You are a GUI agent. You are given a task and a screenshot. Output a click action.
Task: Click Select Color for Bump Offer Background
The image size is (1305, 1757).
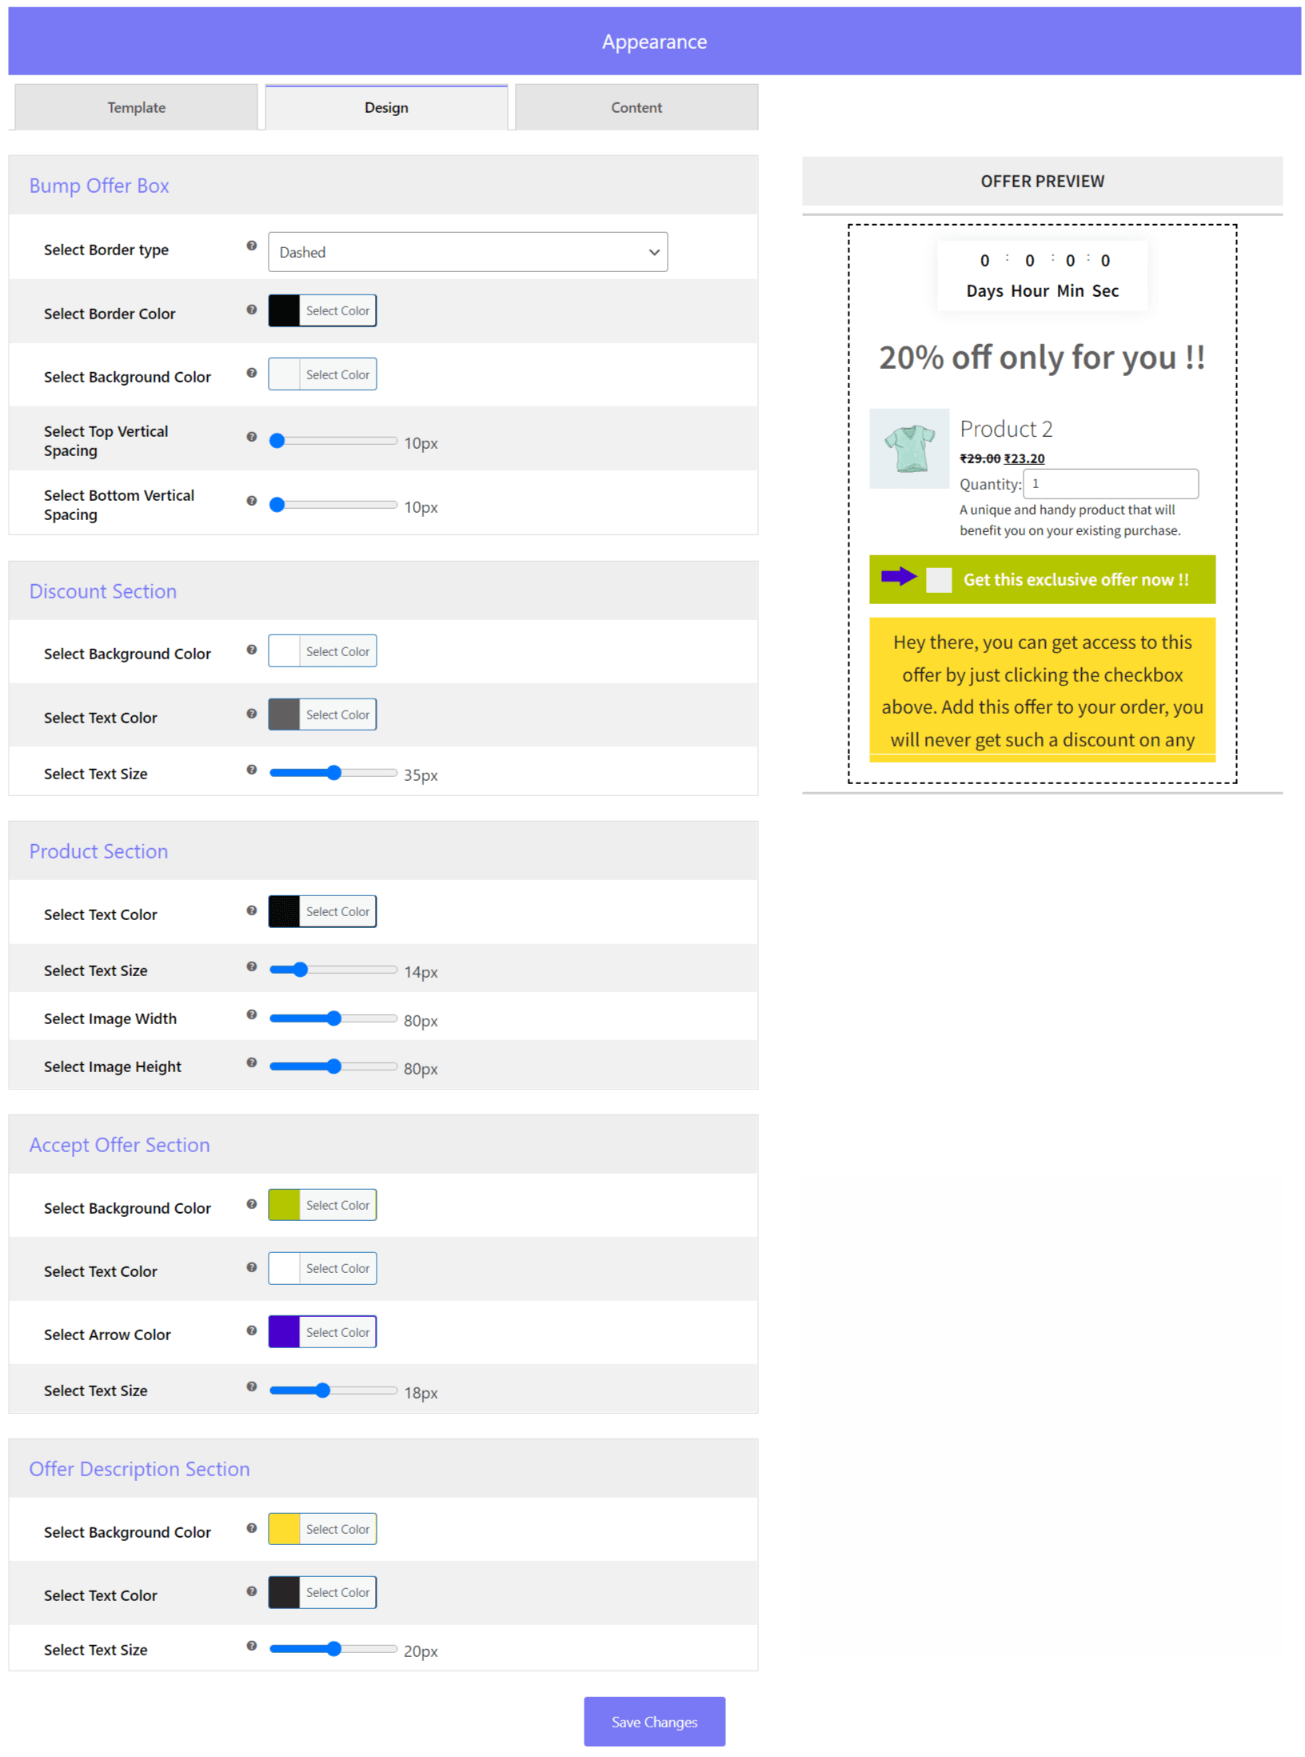click(x=338, y=375)
